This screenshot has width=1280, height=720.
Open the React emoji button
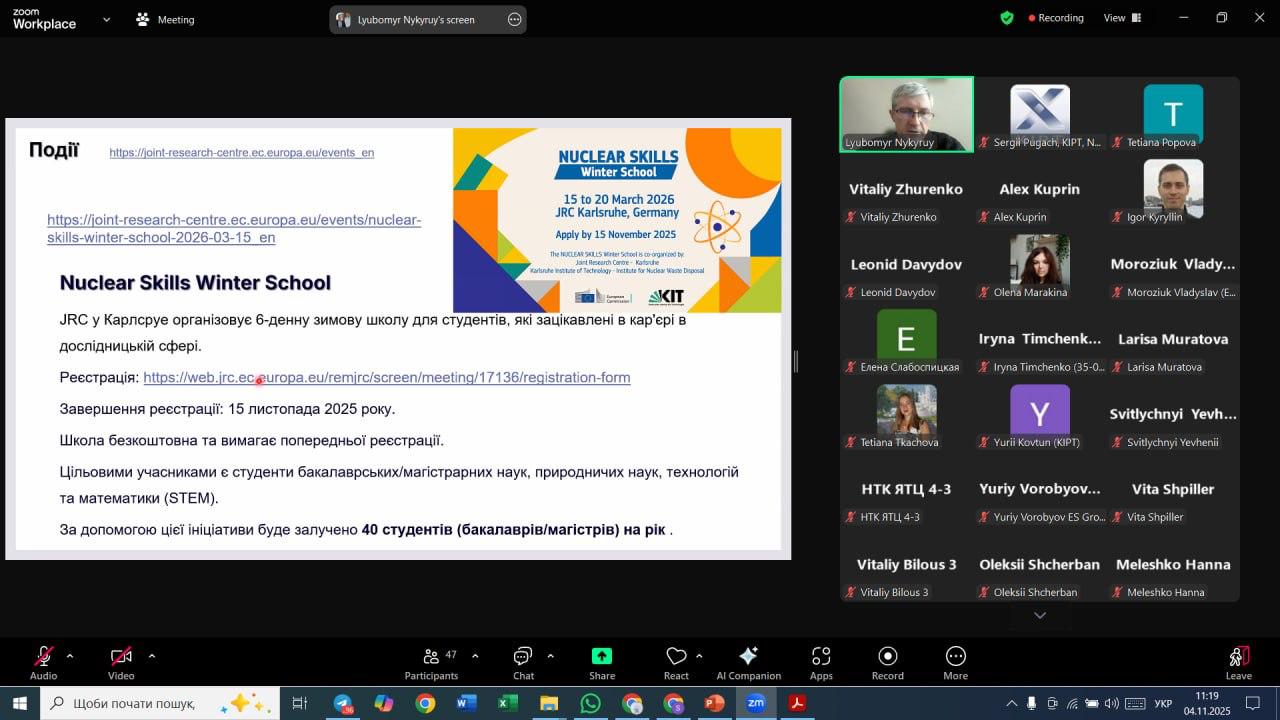coord(676,662)
